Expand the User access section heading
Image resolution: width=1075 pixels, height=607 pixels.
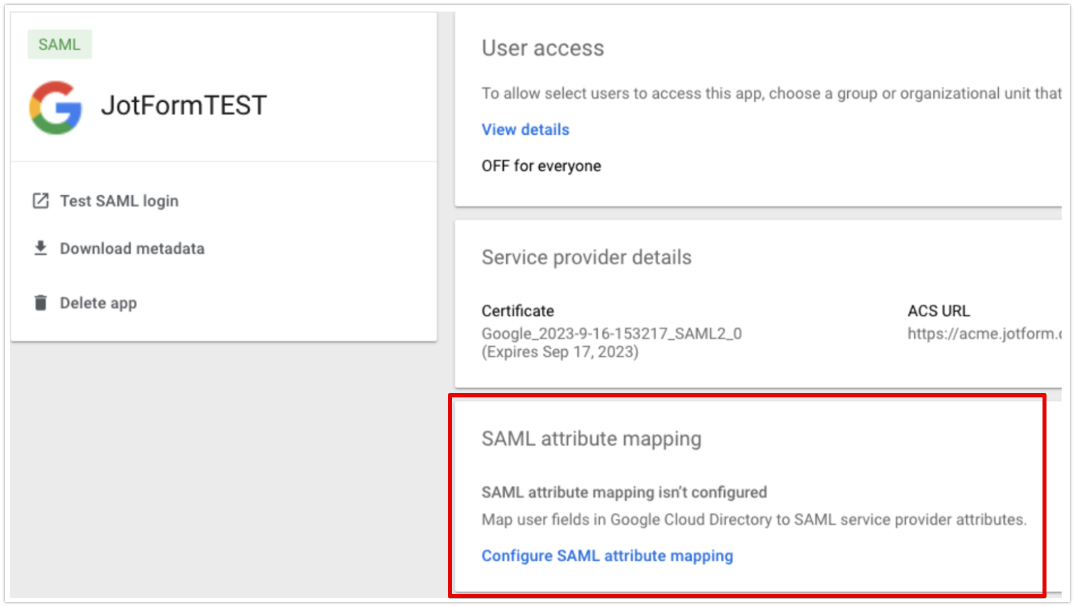(x=543, y=48)
